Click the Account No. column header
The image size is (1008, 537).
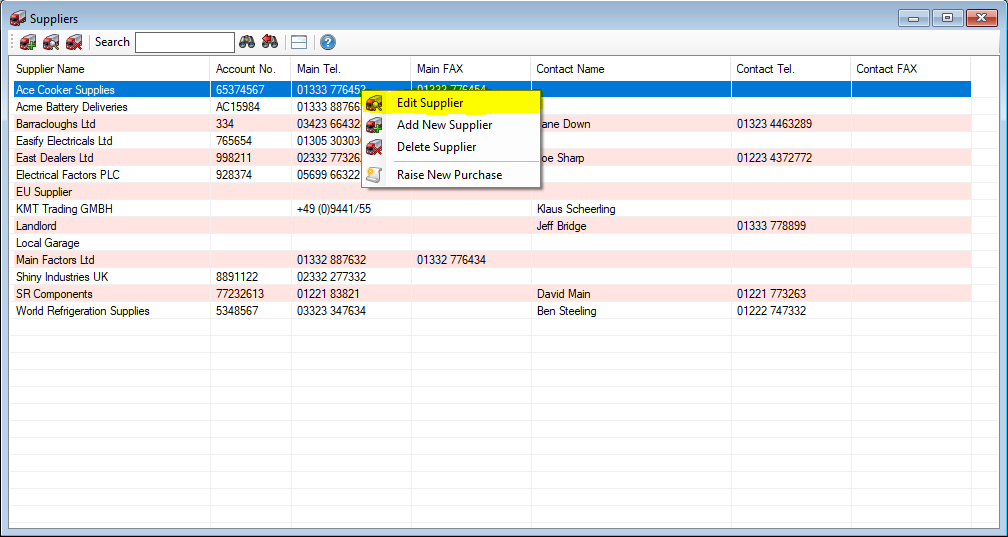click(245, 69)
